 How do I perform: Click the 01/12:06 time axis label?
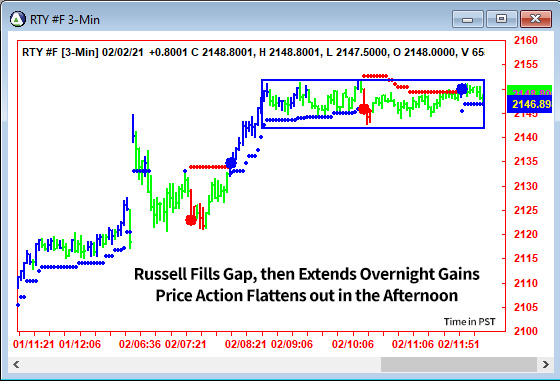[x=80, y=344]
